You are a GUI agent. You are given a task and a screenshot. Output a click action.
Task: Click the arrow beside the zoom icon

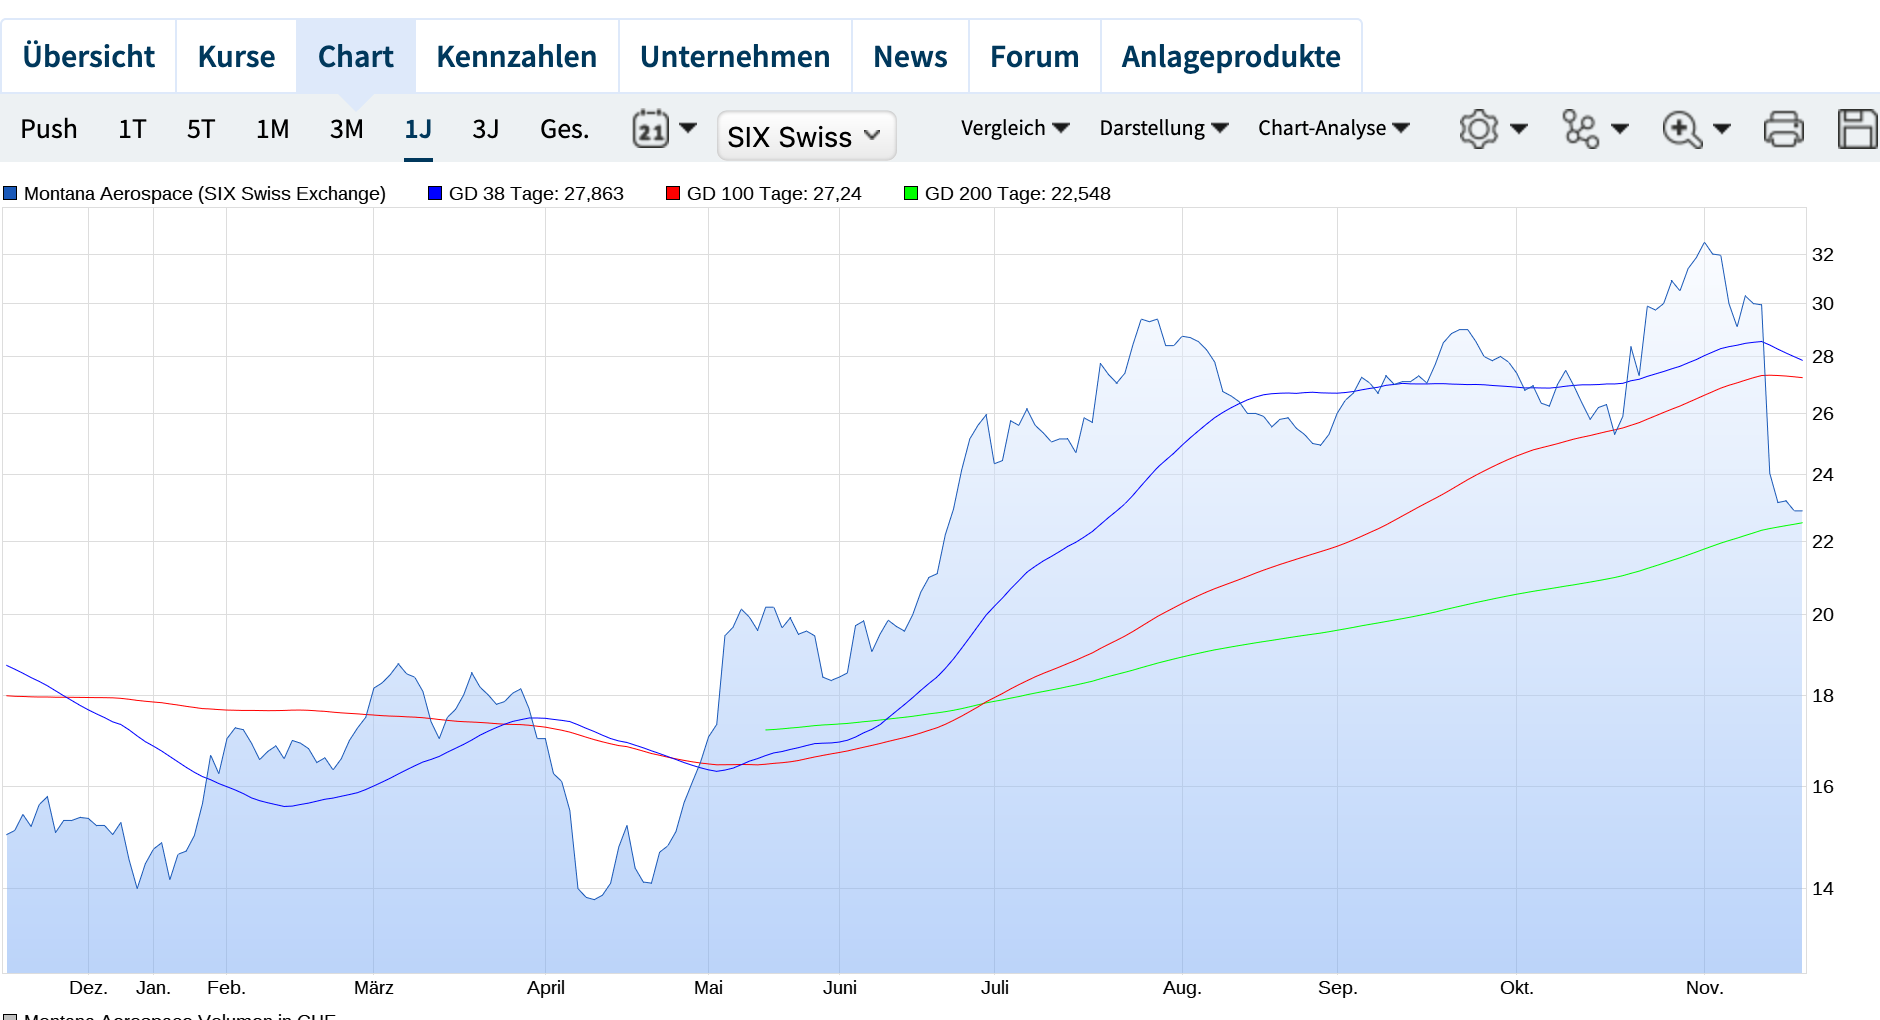coord(1722,129)
